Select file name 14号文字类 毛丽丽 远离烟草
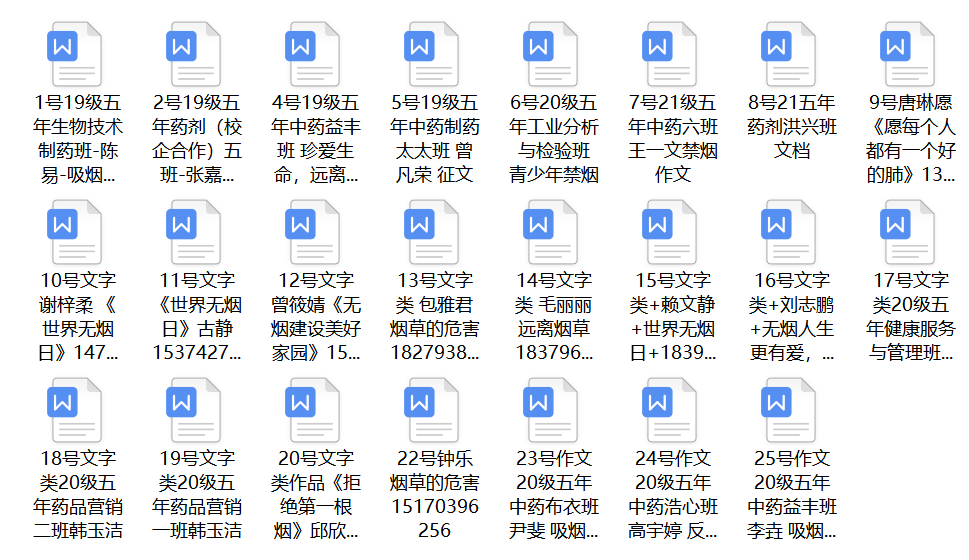The image size is (969, 560). 554,316
